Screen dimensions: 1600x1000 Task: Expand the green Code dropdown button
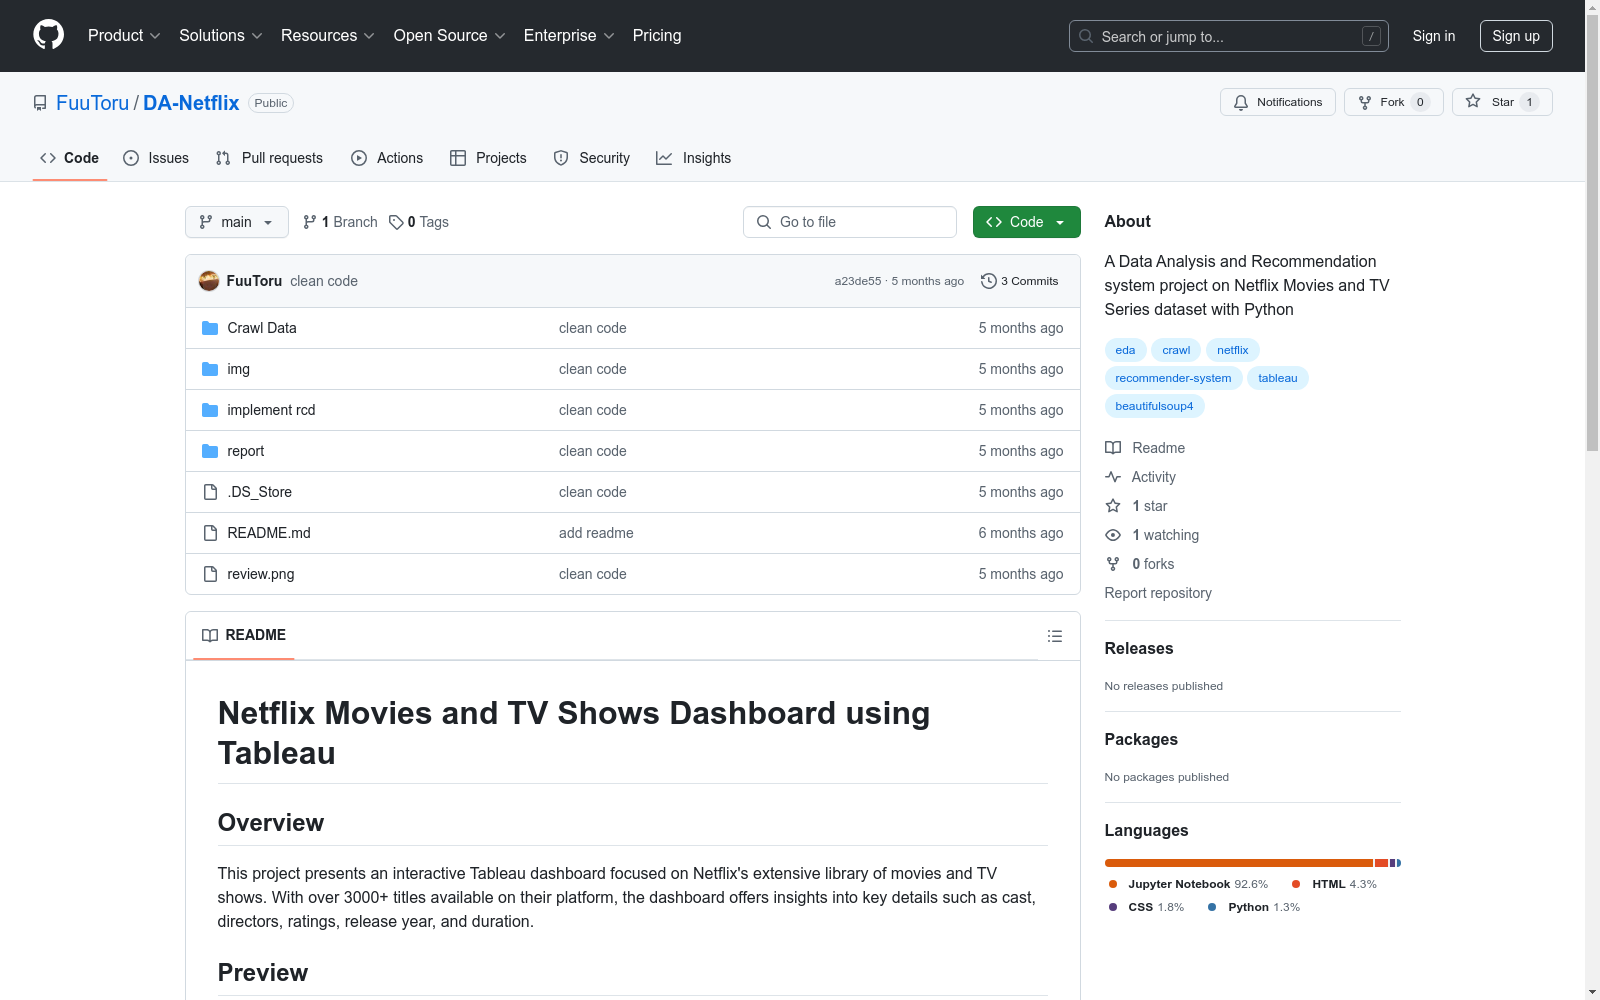click(x=1026, y=222)
